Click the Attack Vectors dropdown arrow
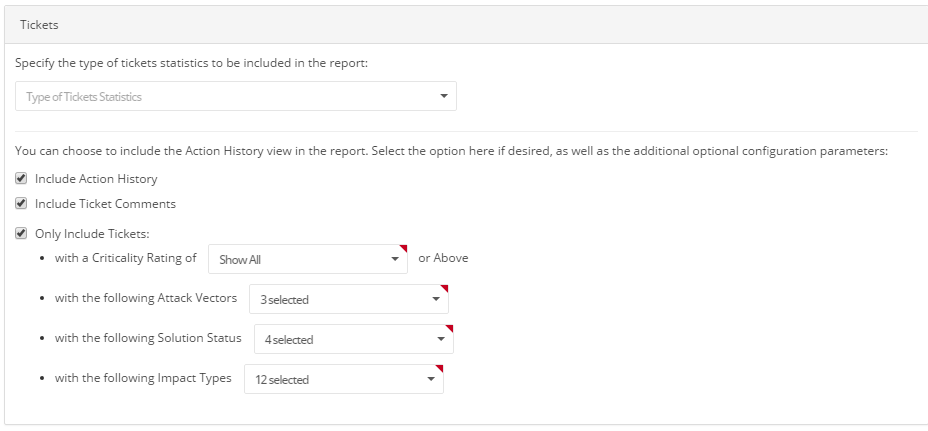Image resolution: width=928 pixels, height=431 pixels. coord(436,299)
